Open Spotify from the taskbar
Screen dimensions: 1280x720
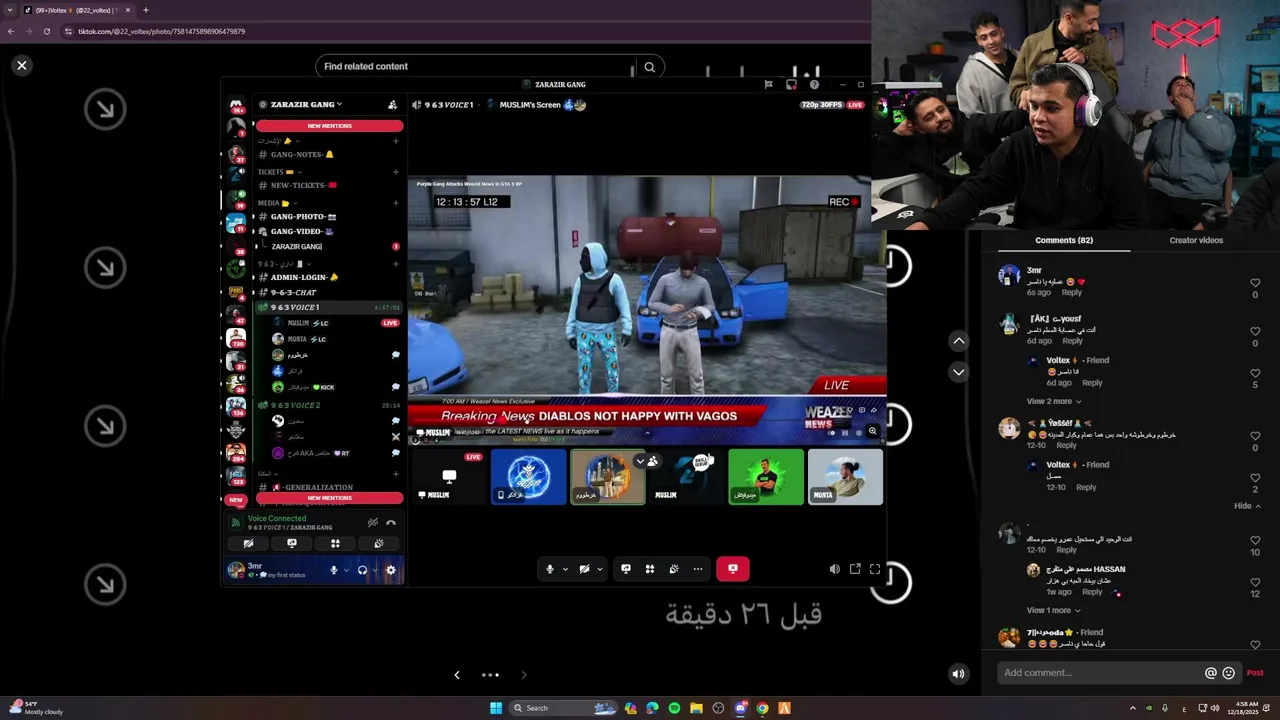click(x=674, y=708)
